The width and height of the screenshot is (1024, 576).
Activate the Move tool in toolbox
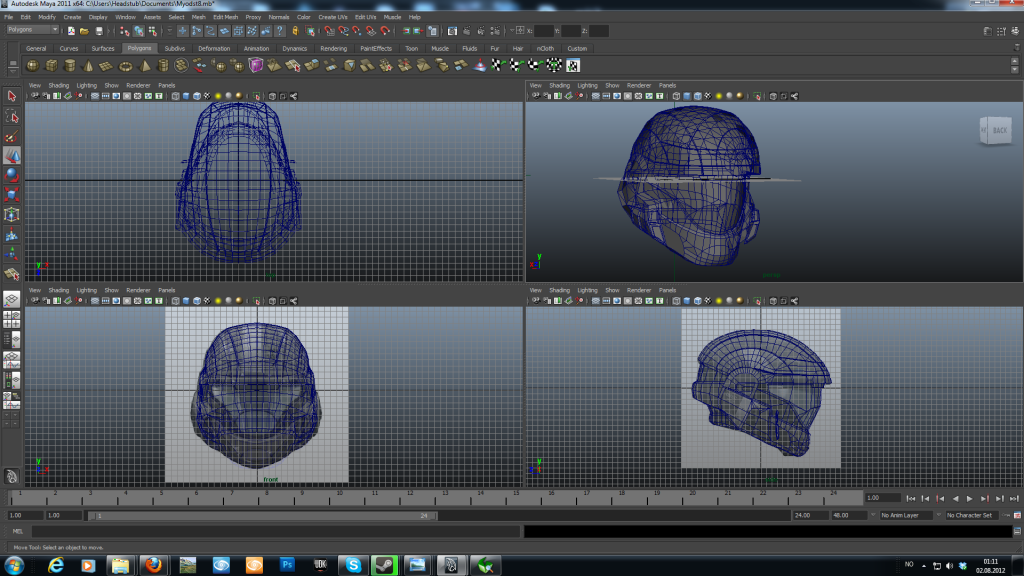tap(12, 156)
